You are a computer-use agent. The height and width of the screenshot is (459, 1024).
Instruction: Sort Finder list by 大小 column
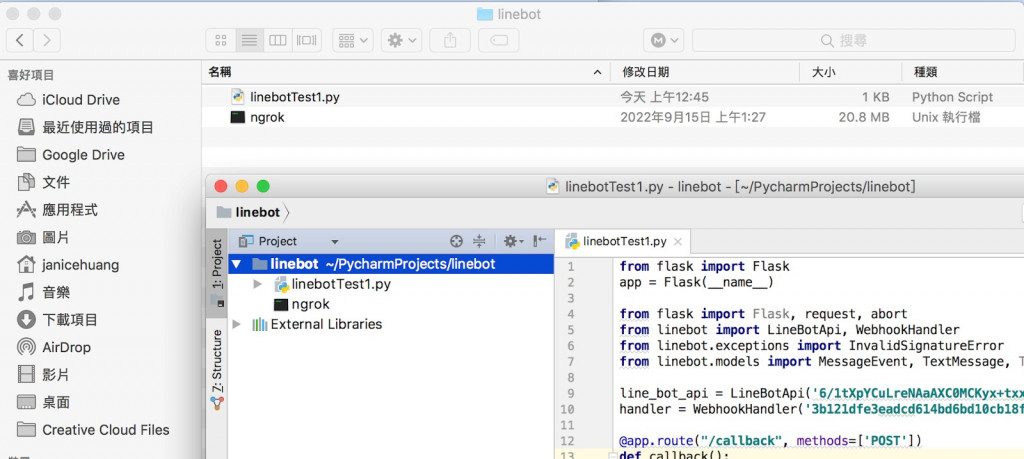point(851,72)
